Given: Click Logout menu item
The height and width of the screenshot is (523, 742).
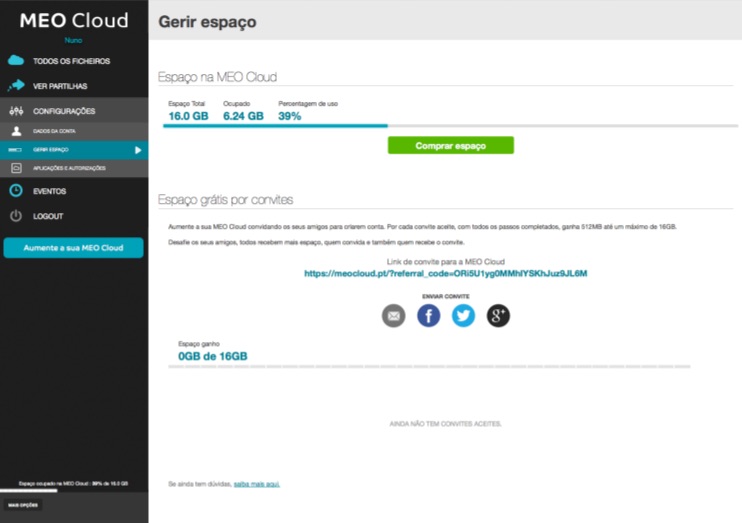Looking at the screenshot, I should 74,216.
